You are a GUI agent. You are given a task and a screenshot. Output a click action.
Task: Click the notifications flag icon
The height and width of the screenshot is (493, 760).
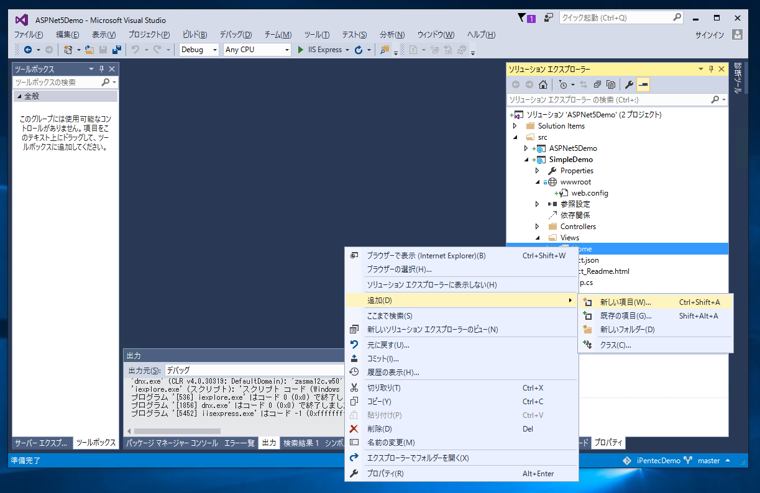522,18
